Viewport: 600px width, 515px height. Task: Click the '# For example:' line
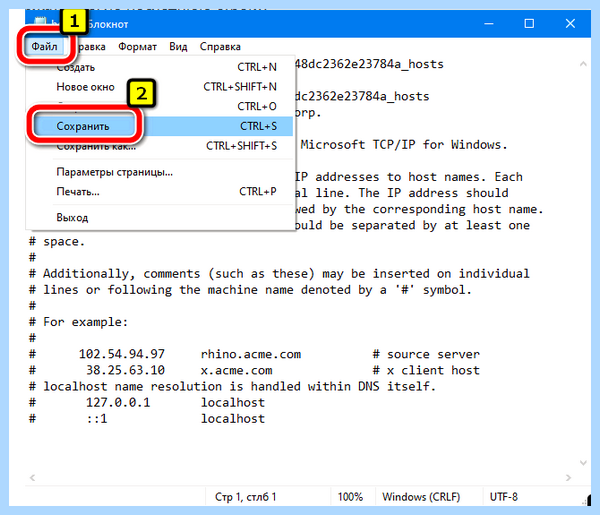point(78,322)
